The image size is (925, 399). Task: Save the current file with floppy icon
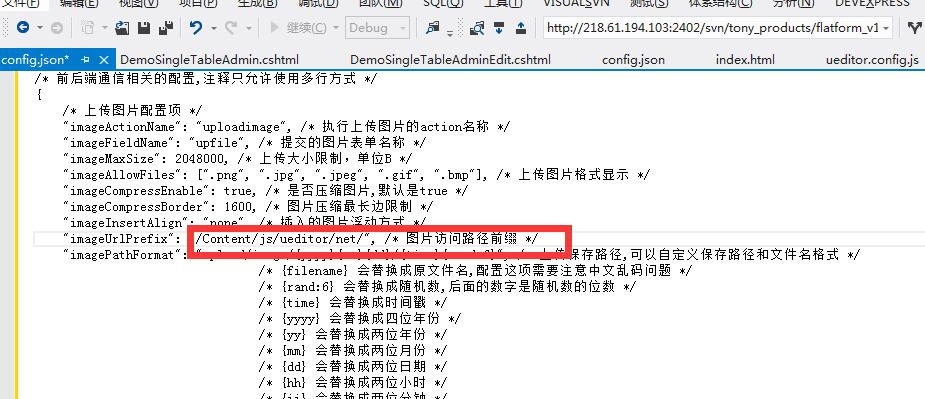pyautogui.click(x=143, y=28)
